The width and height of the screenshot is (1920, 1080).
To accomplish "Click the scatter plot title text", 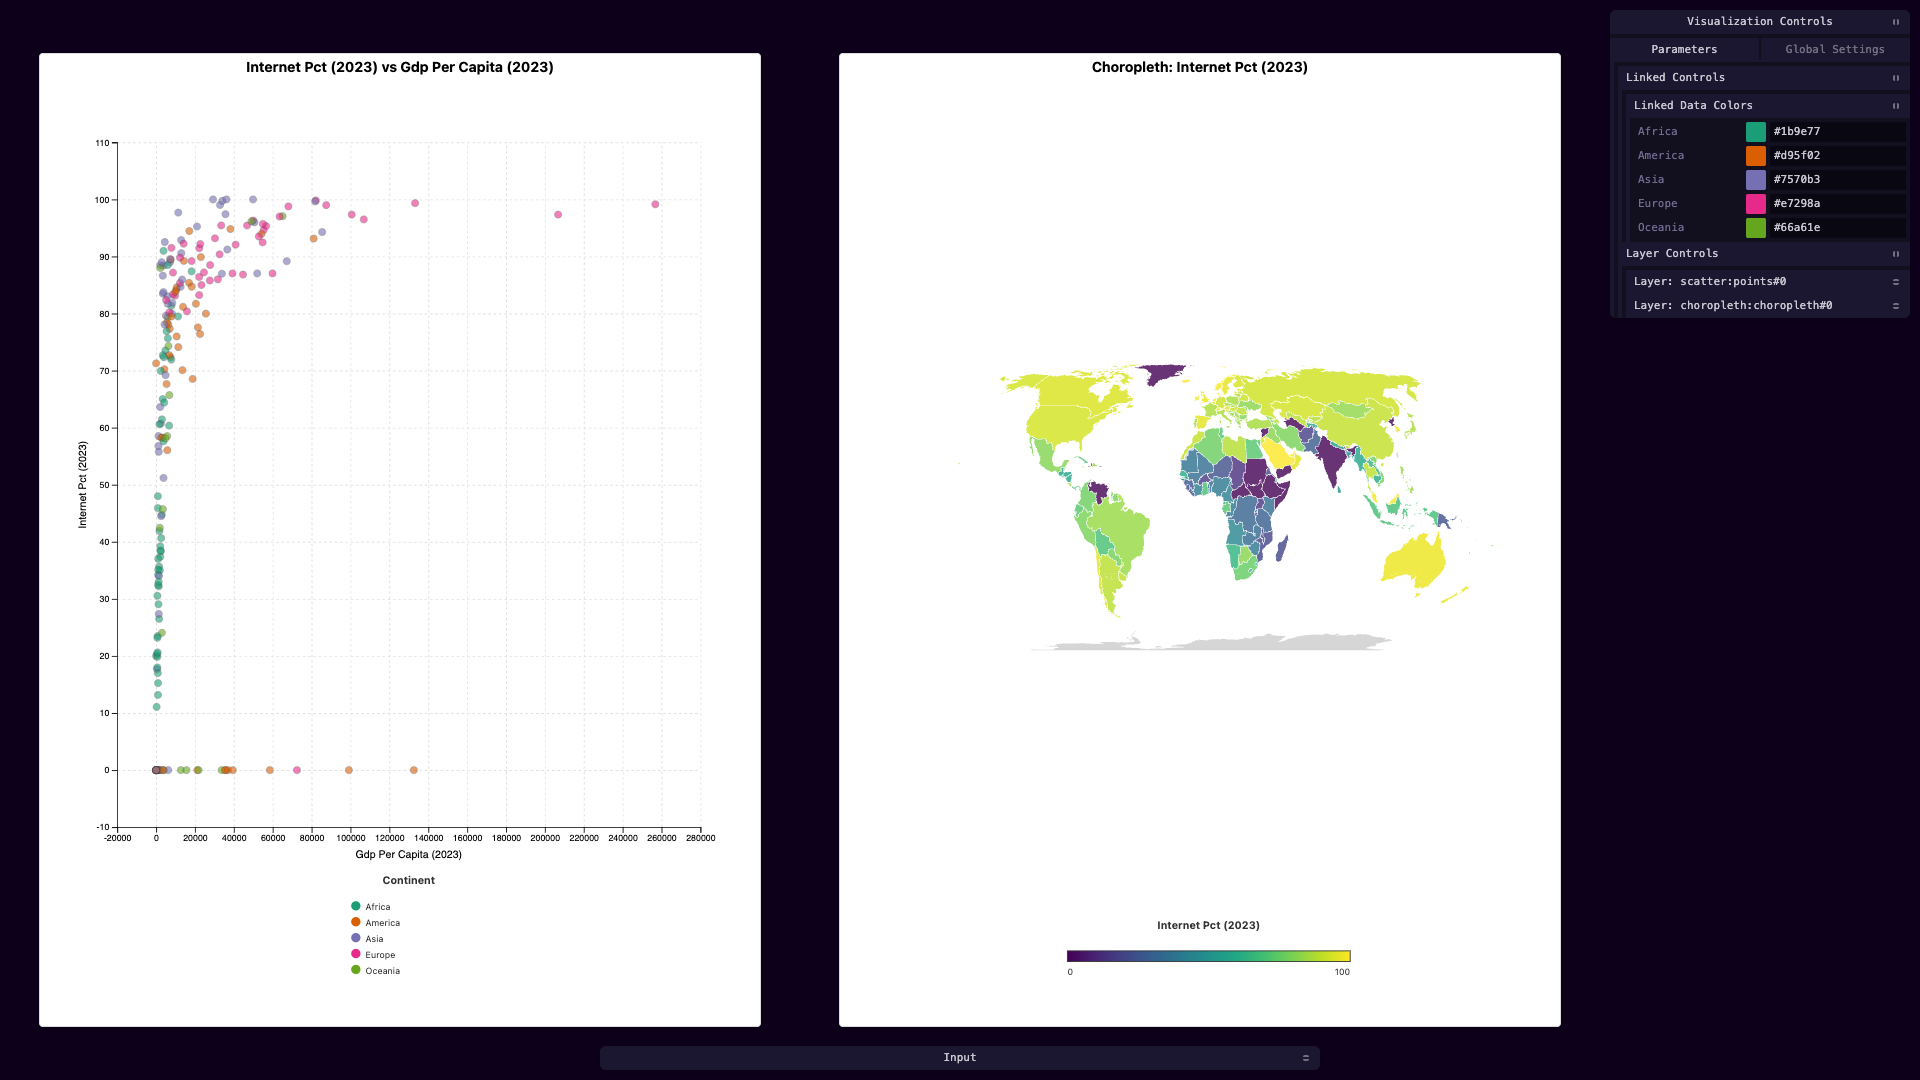I will click(x=400, y=67).
